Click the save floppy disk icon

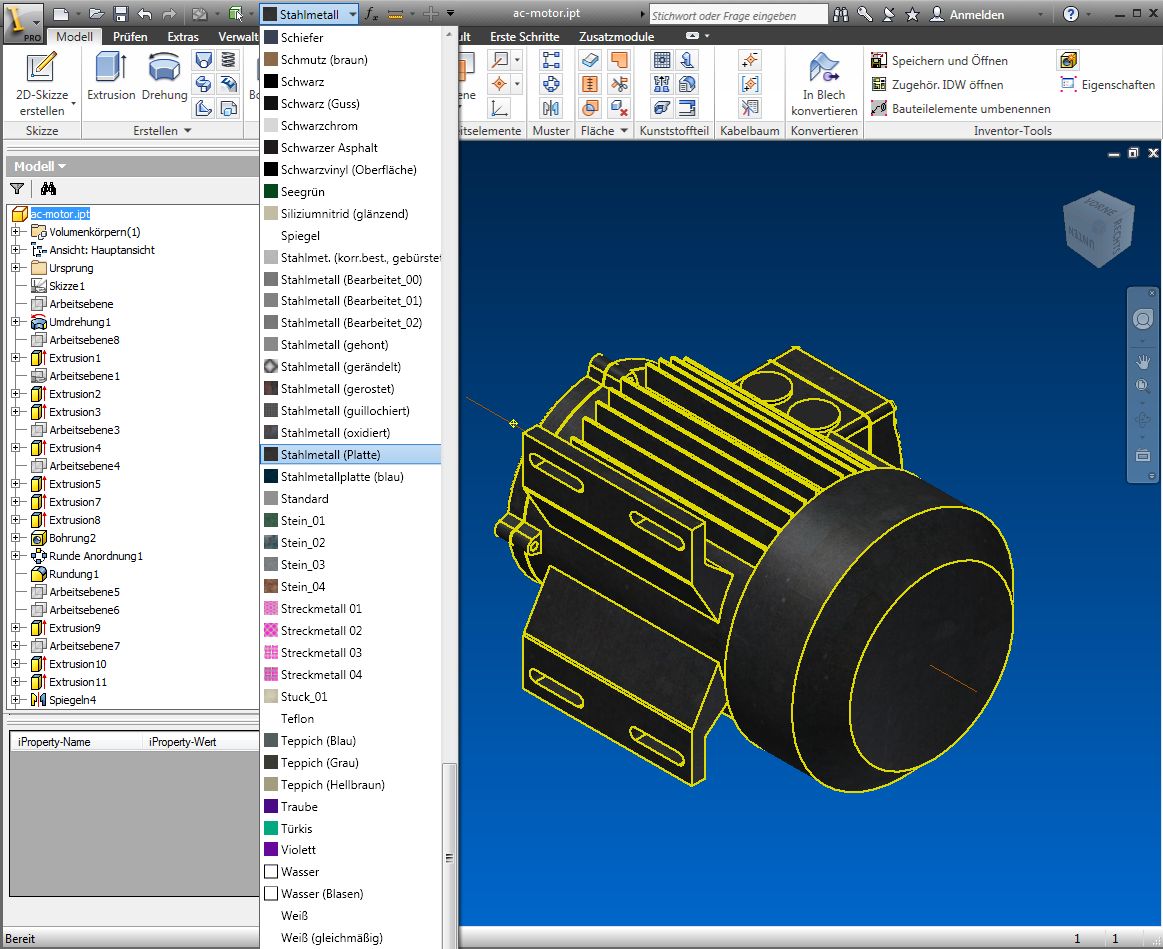[121, 14]
